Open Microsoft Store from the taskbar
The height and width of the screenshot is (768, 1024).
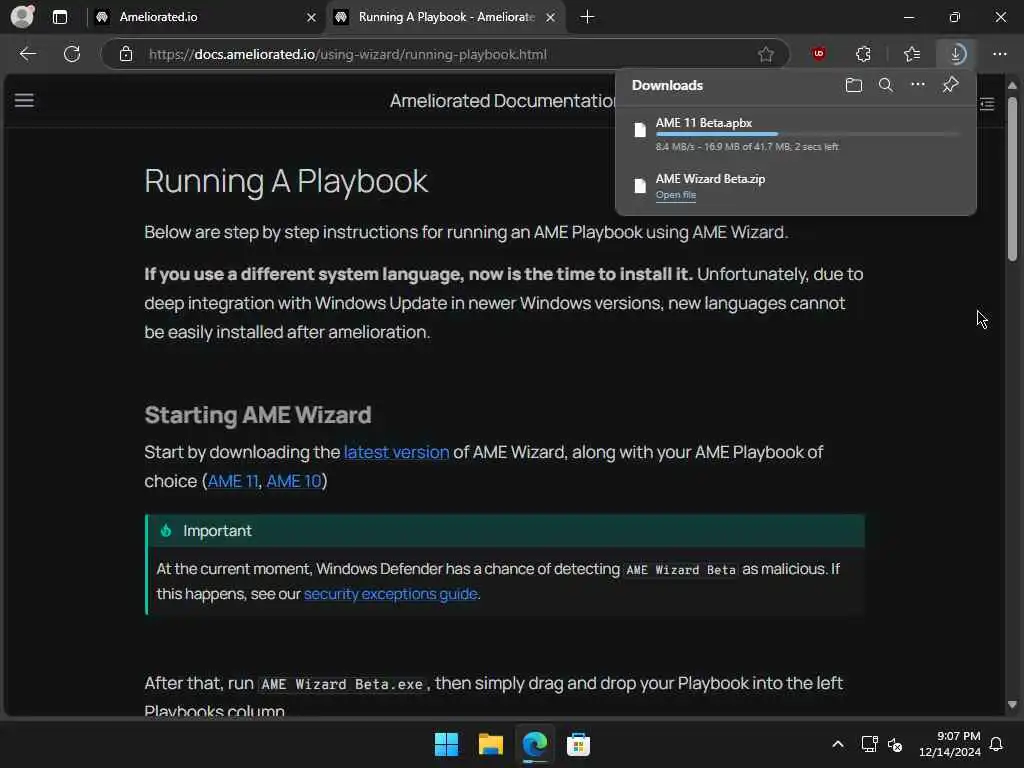(579, 744)
